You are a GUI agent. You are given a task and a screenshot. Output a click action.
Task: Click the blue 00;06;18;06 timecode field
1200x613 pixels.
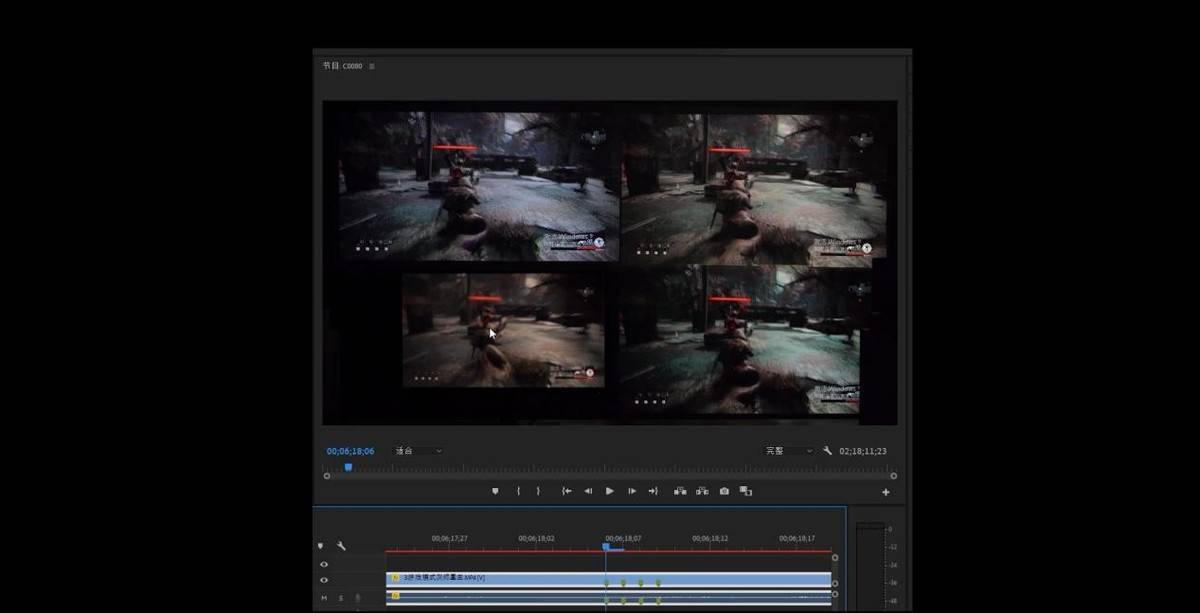350,451
